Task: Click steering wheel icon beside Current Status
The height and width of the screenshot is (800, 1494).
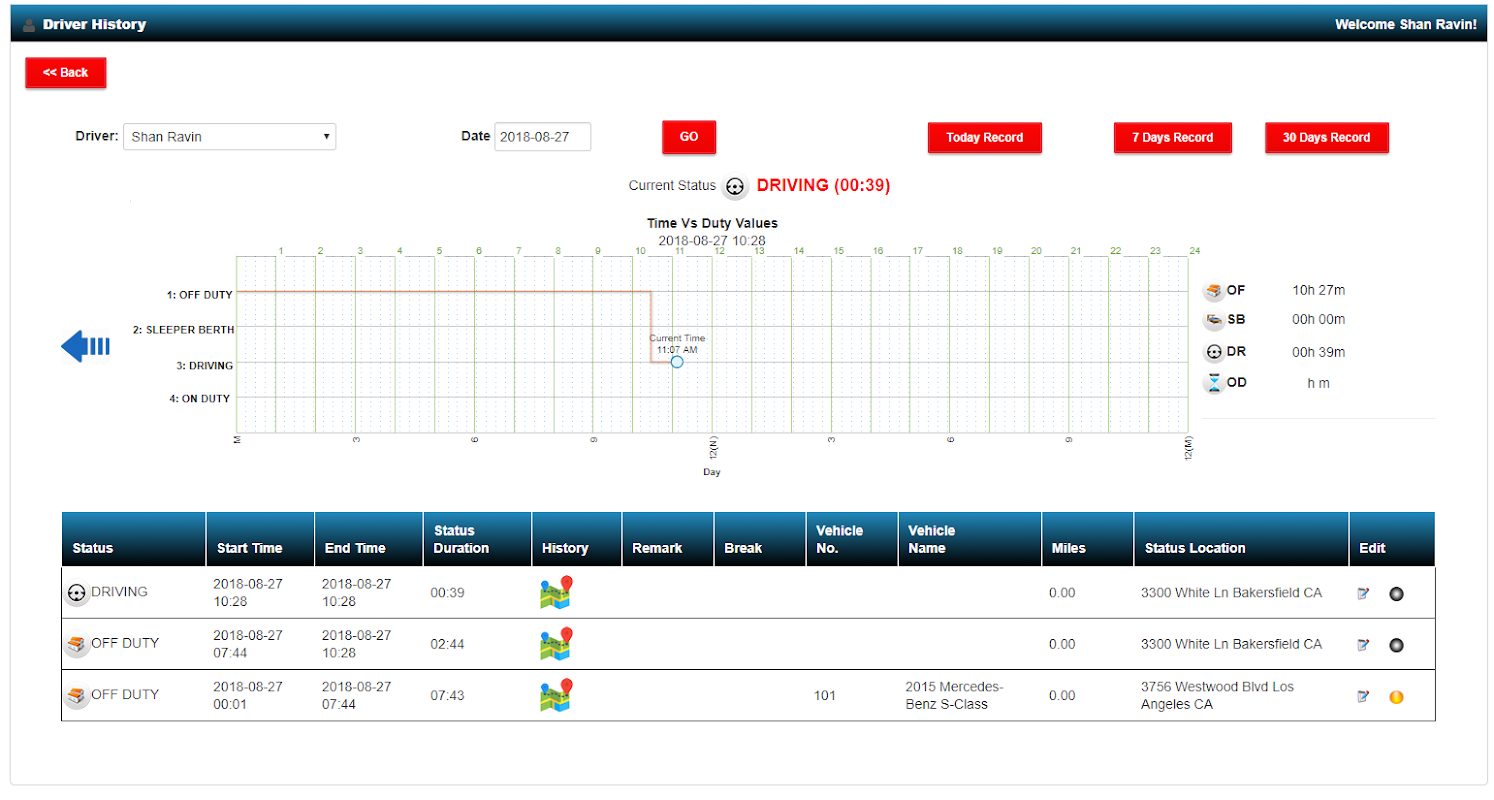Action: pyautogui.click(x=735, y=186)
